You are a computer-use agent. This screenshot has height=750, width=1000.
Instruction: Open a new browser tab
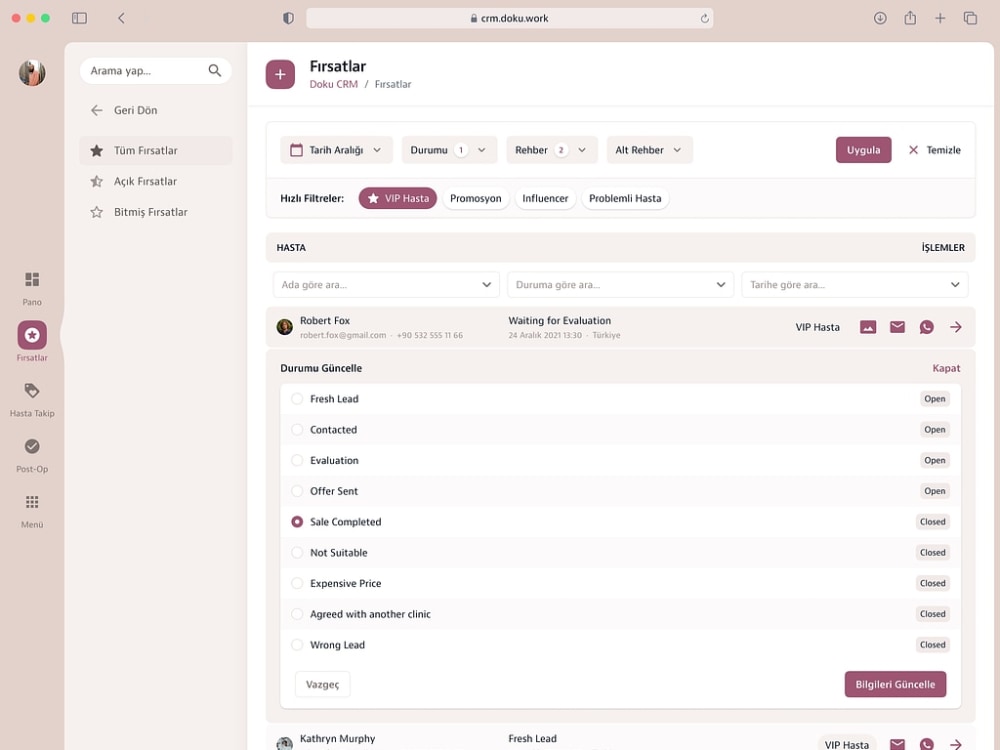click(940, 18)
